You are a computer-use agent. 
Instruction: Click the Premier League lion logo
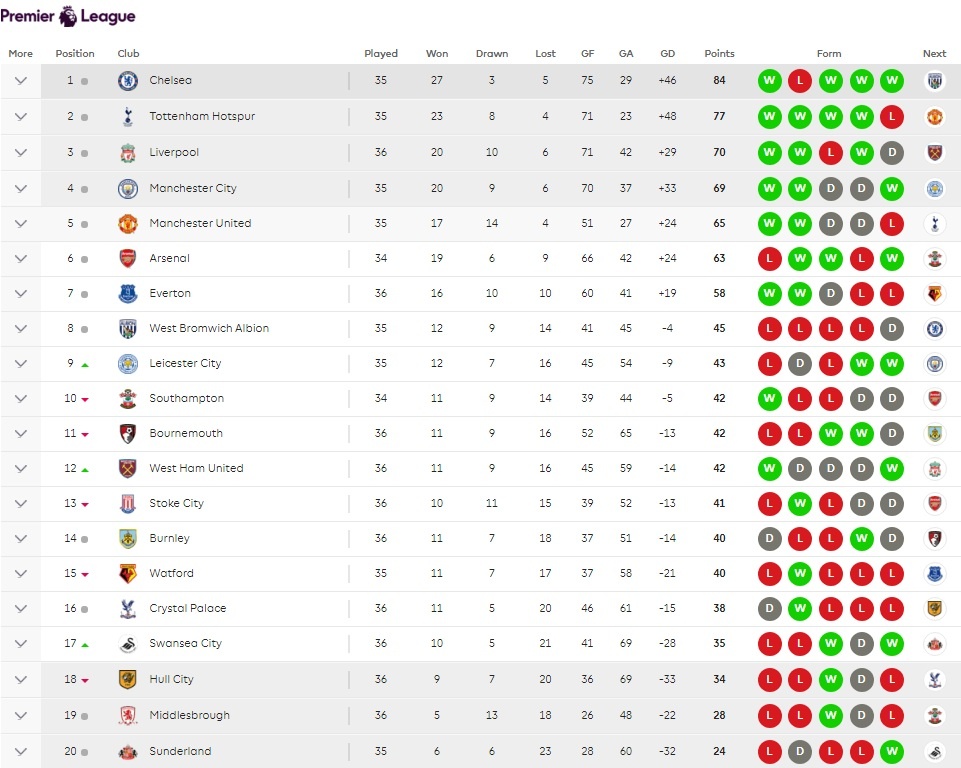pyautogui.click(x=68, y=16)
